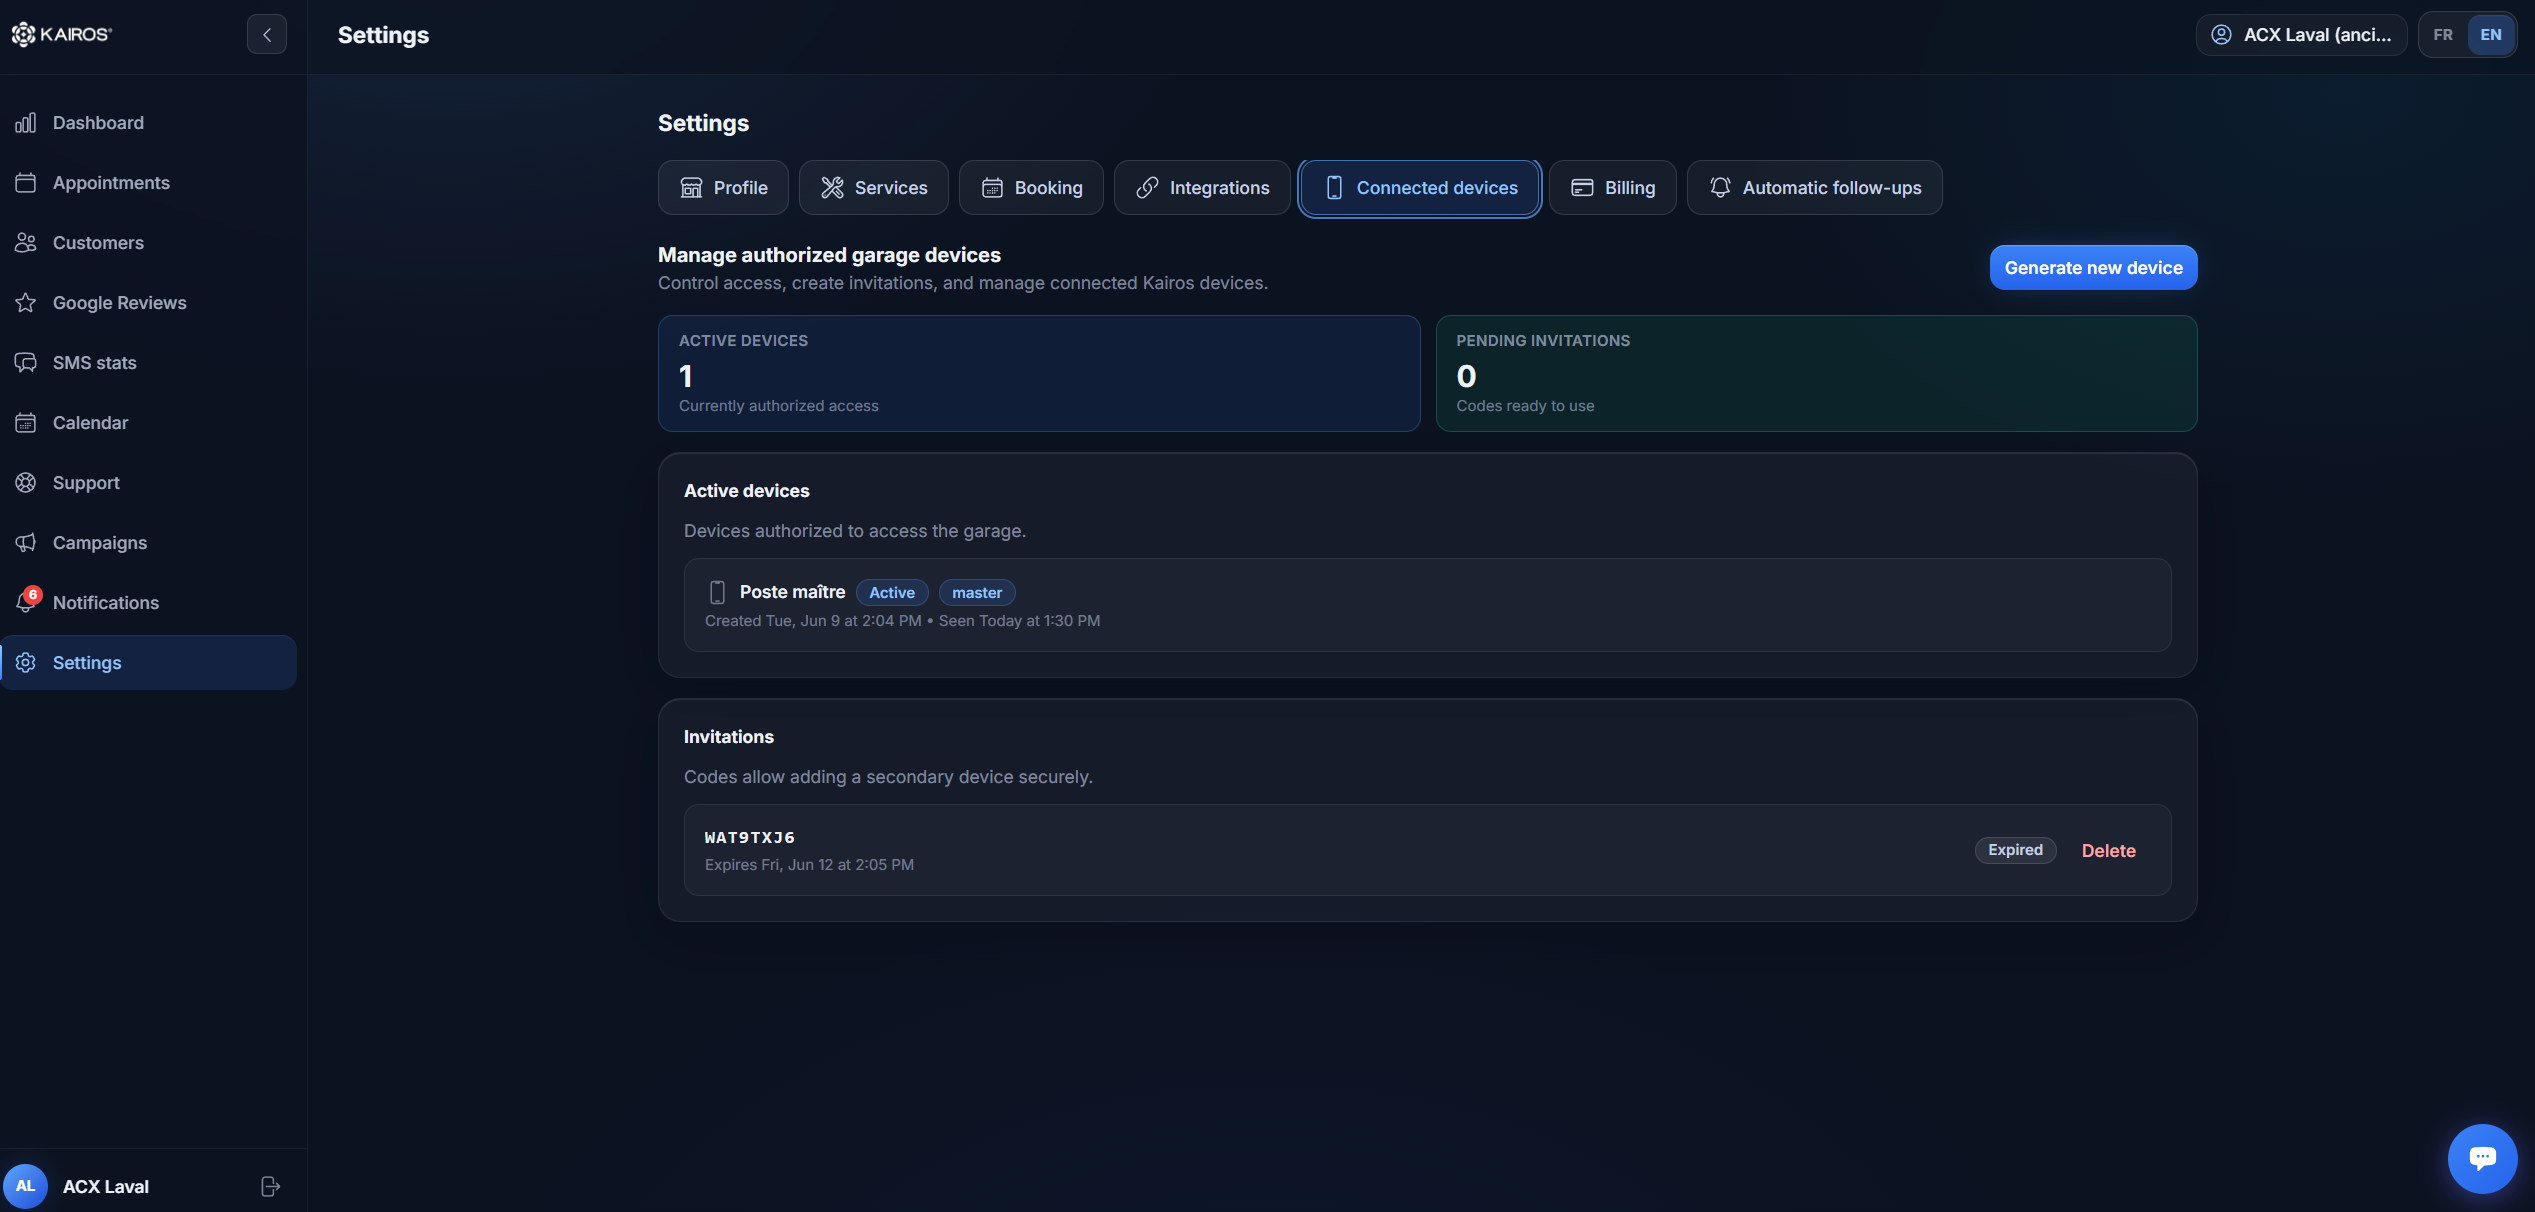
Task: Click the Expired status badge
Action: point(2015,849)
